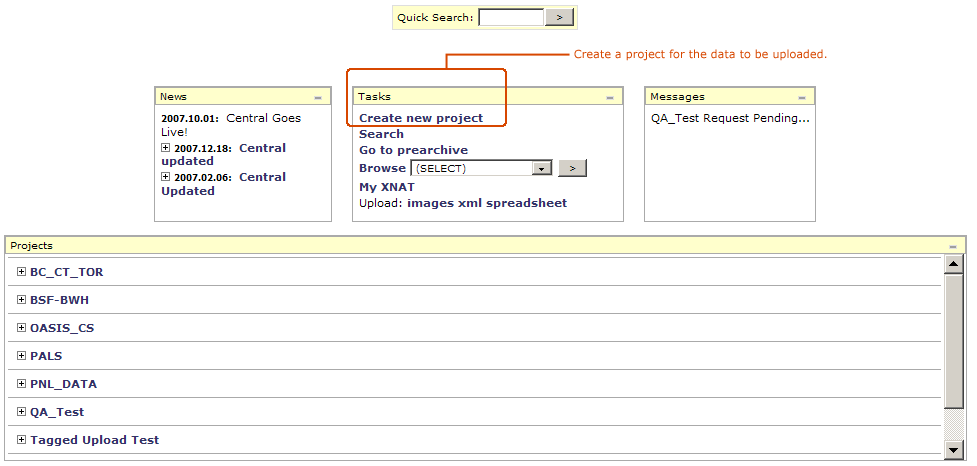
Task: Click the spreadsheet upload link
Action: (x=529, y=203)
